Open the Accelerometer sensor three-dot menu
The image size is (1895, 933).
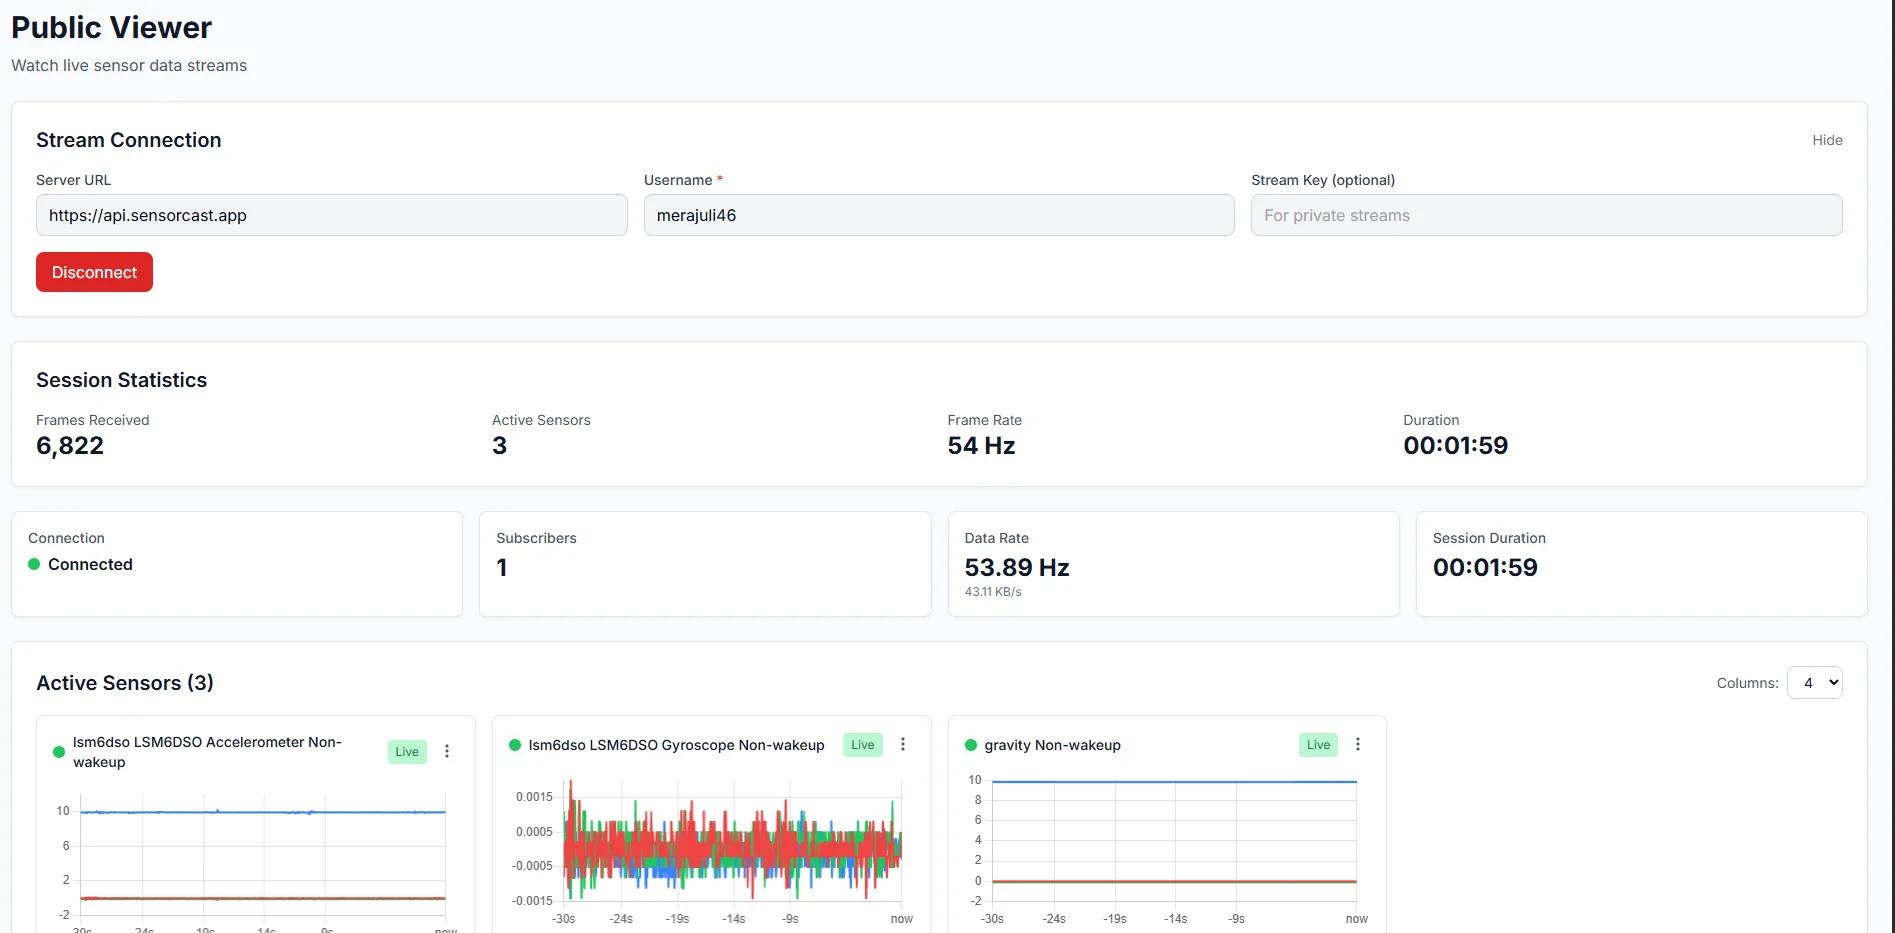447,752
